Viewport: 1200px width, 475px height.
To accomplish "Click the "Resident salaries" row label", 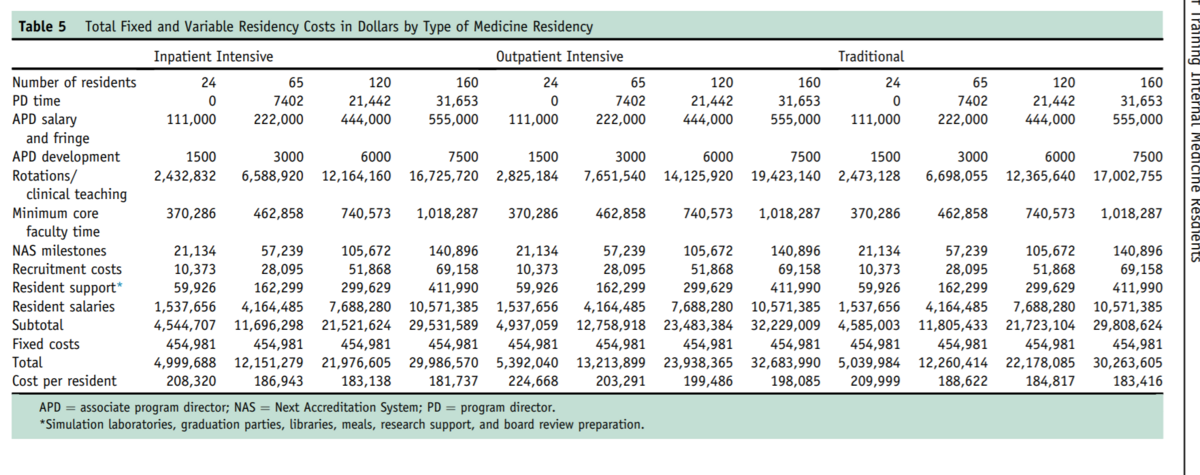I will [64, 306].
